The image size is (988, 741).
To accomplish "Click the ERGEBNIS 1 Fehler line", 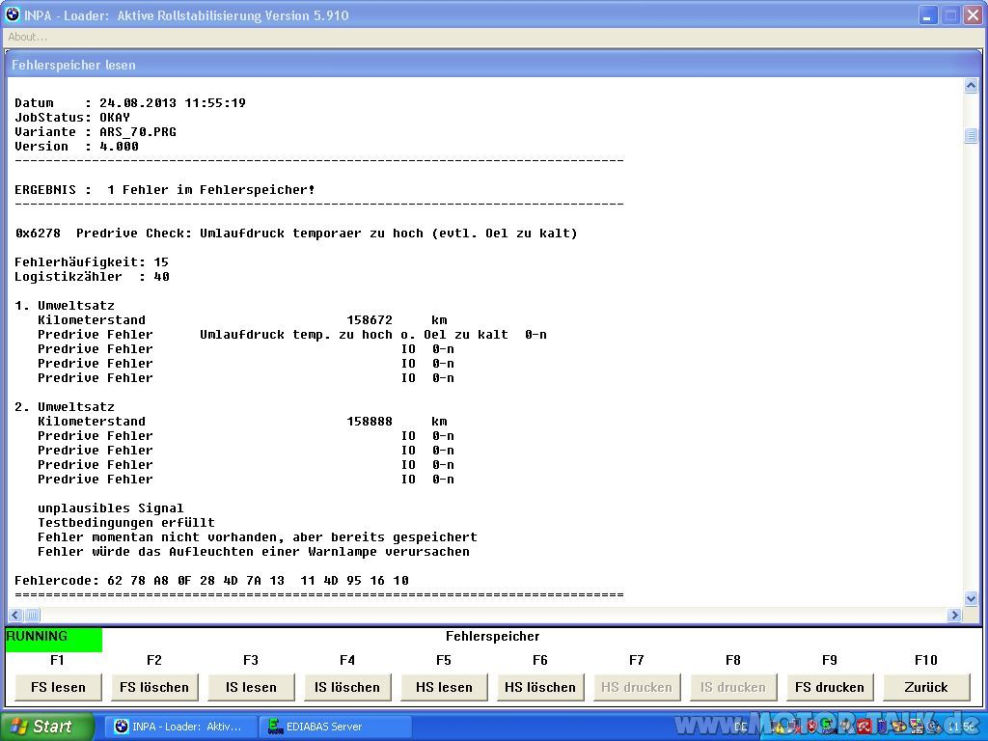I will [x=165, y=190].
